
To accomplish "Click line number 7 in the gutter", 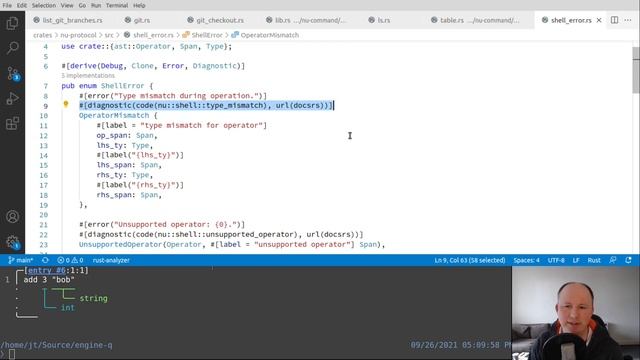I will (45, 86).
